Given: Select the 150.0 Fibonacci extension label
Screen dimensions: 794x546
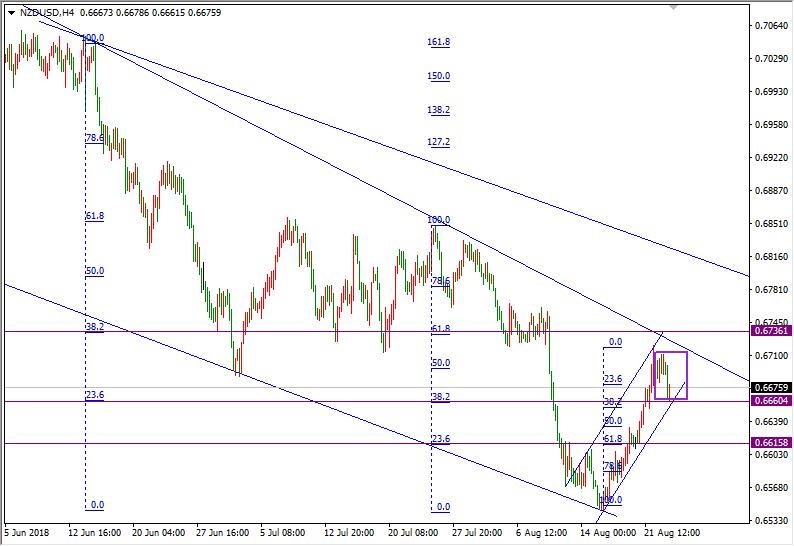Looking at the screenshot, I should click(x=438, y=76).
